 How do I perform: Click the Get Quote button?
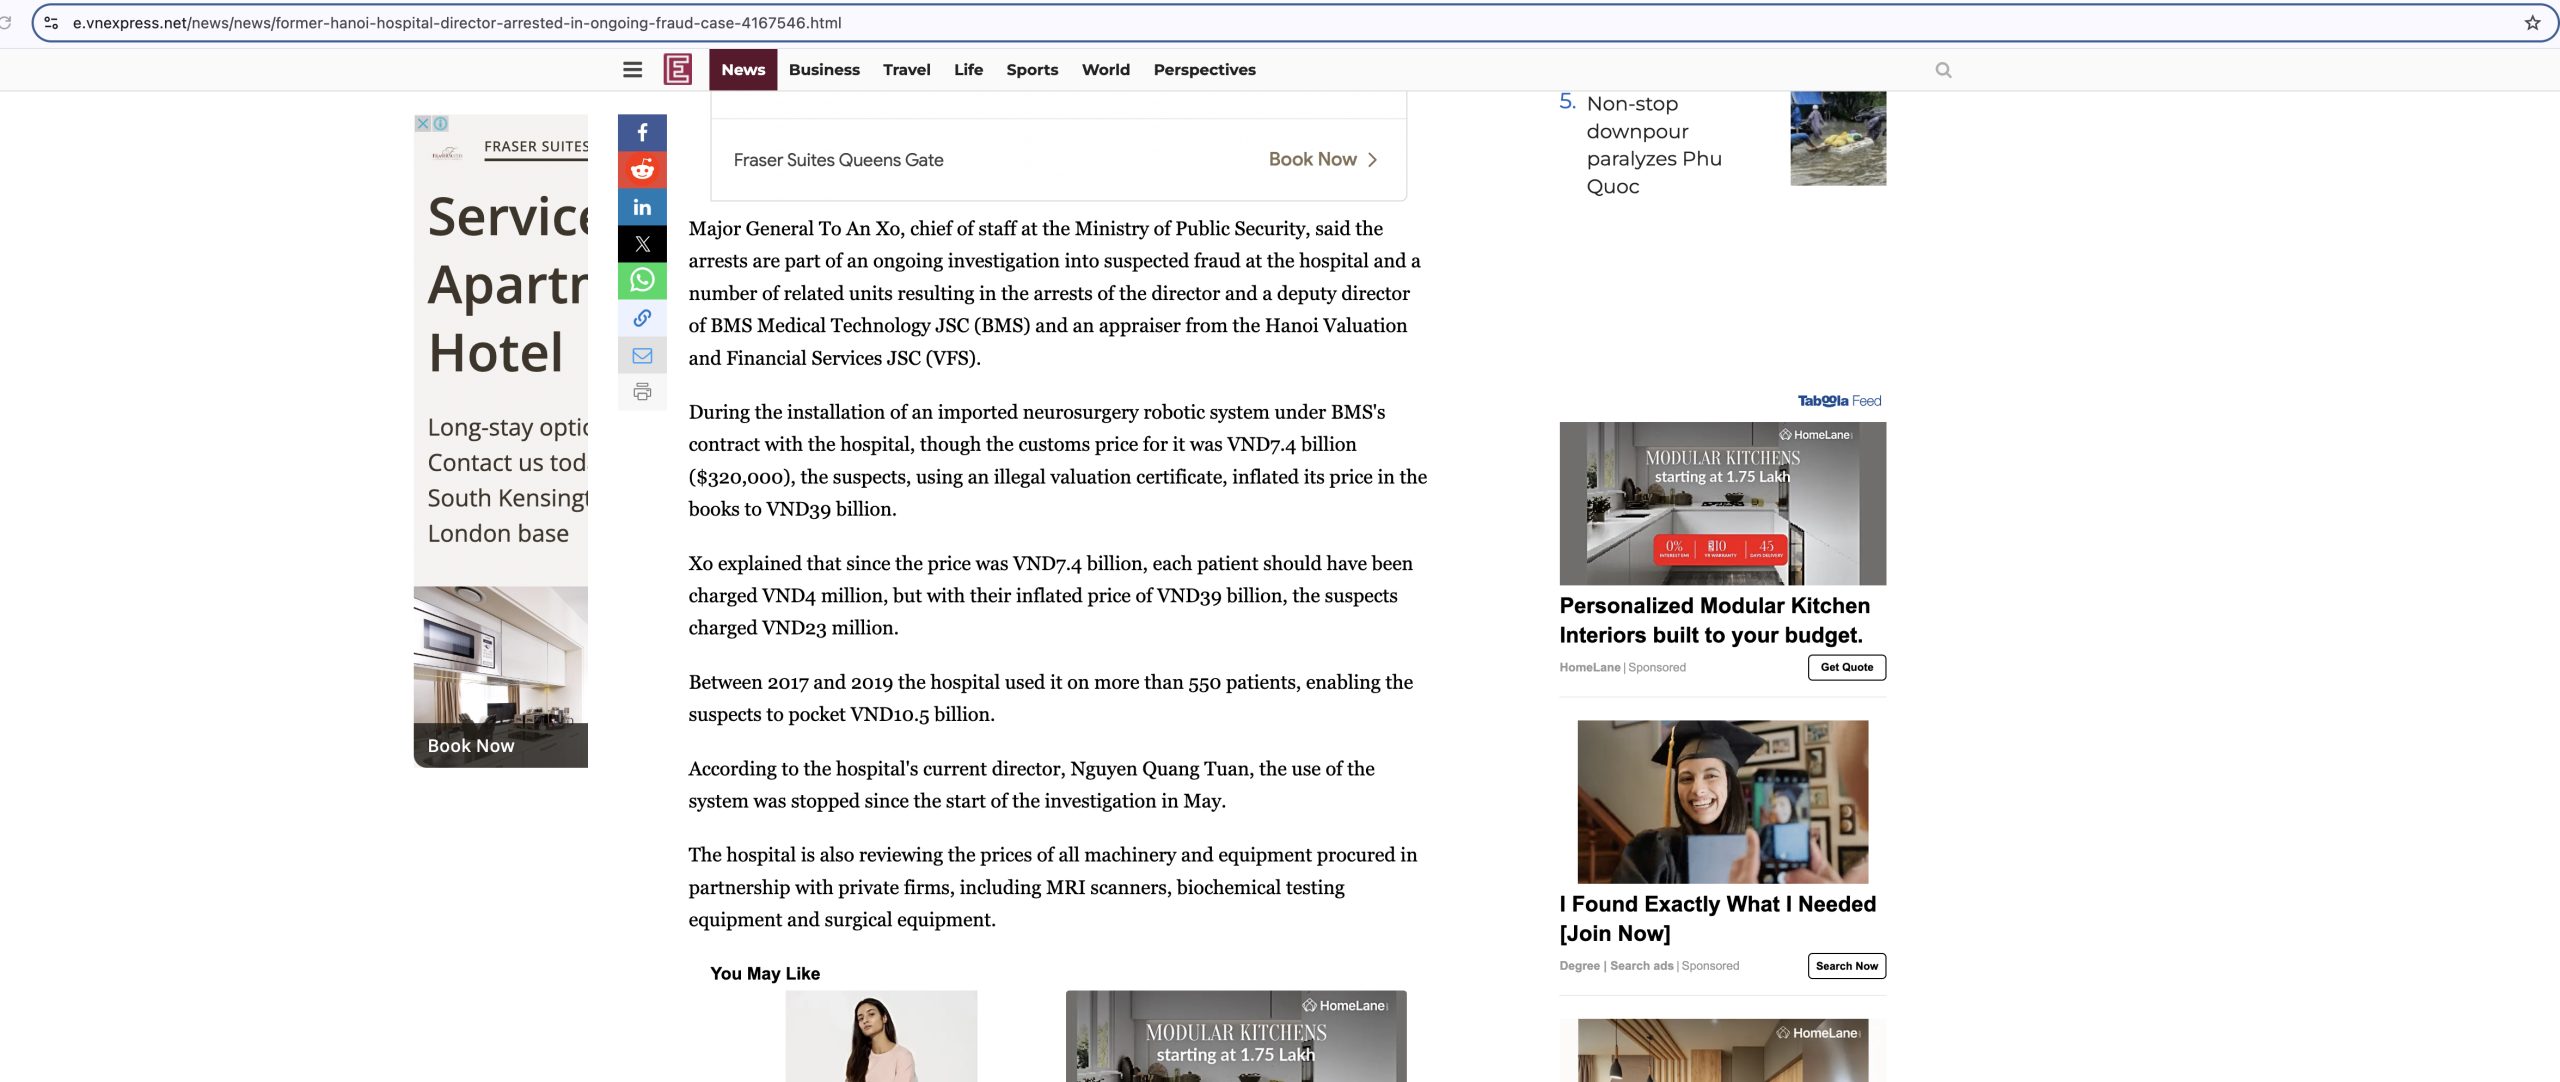(x=1846, y=667)
